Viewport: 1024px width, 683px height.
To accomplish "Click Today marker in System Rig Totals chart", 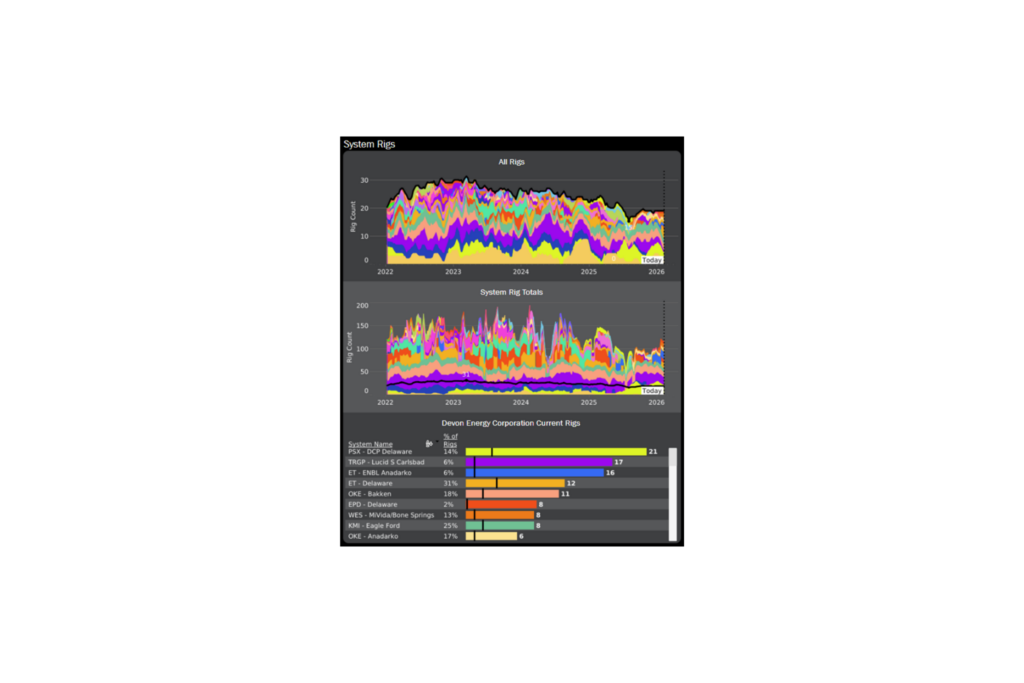I will click(652, 391).
